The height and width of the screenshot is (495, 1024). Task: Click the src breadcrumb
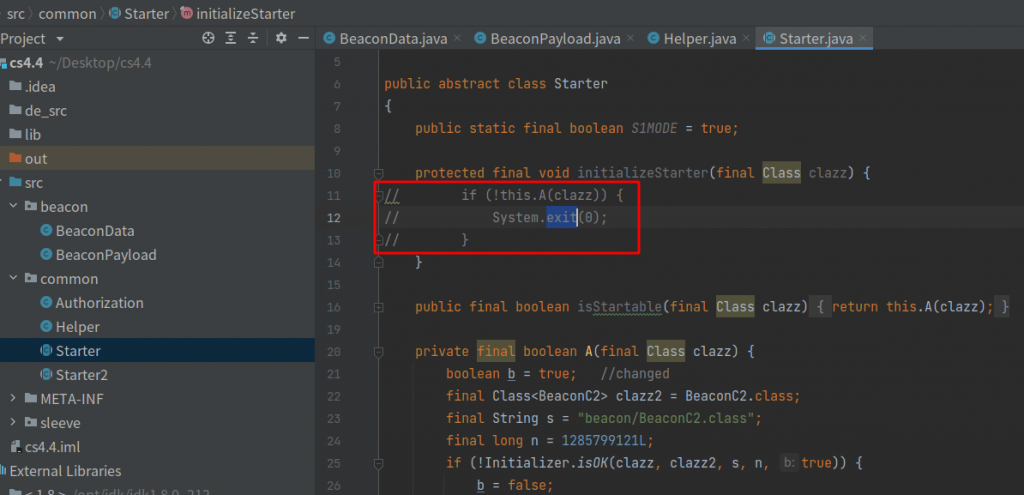click(x=16, y=13)
